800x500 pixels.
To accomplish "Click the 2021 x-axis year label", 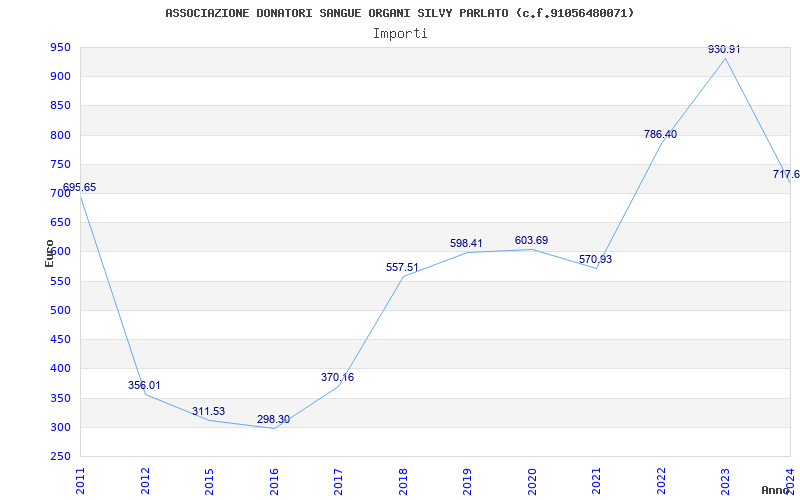I will (x=596, y=481).
